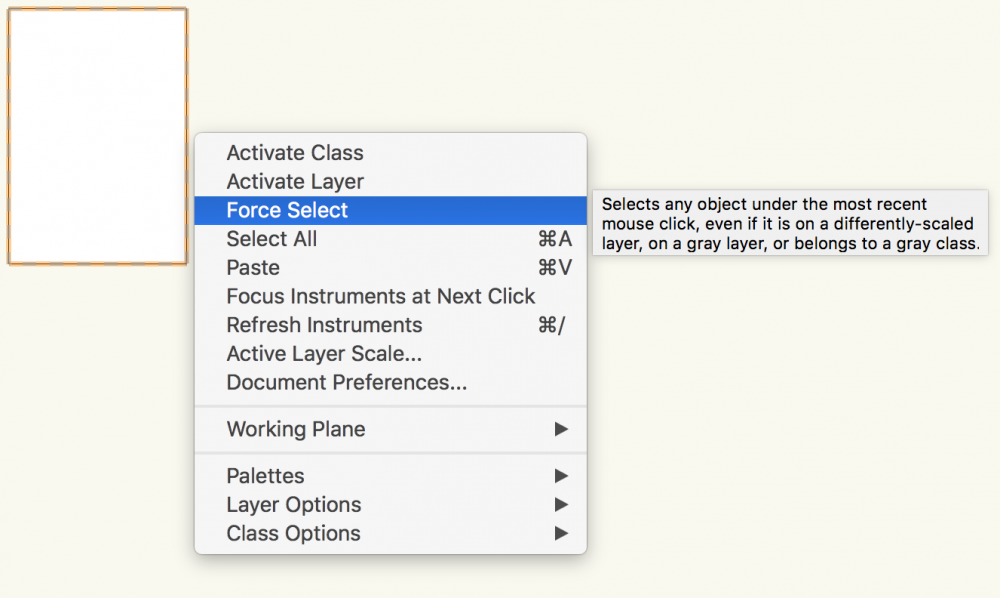The height and width of the screenshot is (598, 1000).
Task: Choose Activate Layer in the context menu
Action: [x=295, y=182]
